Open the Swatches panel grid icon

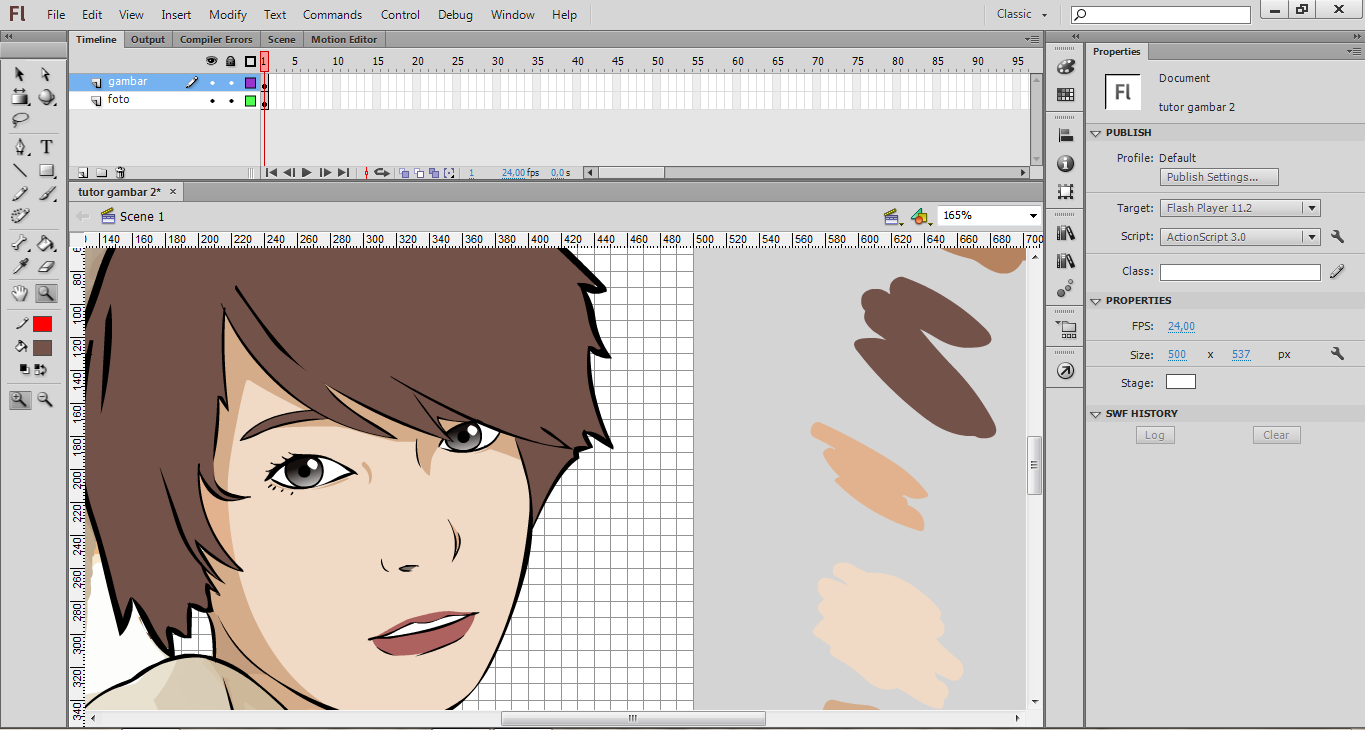click(x=1065, y=95)
